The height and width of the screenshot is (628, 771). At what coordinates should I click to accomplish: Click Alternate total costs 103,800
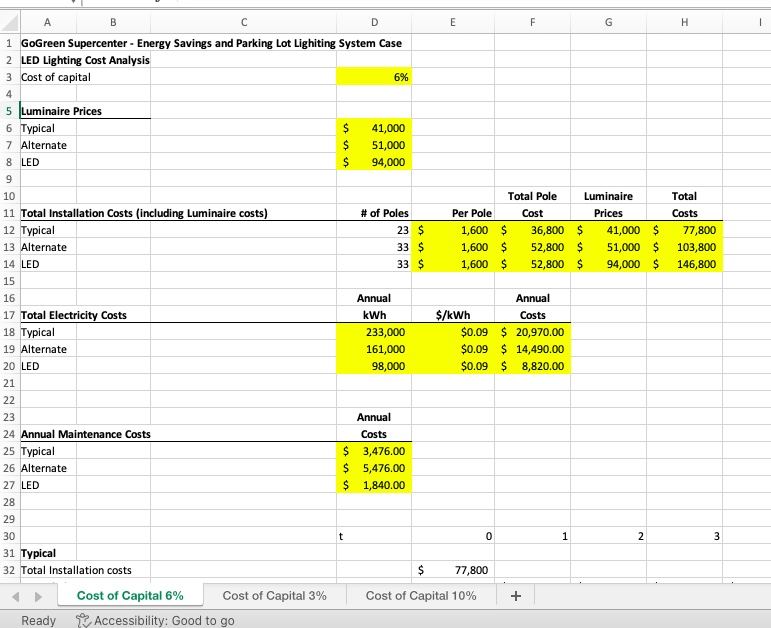click(x=684, y=247)
